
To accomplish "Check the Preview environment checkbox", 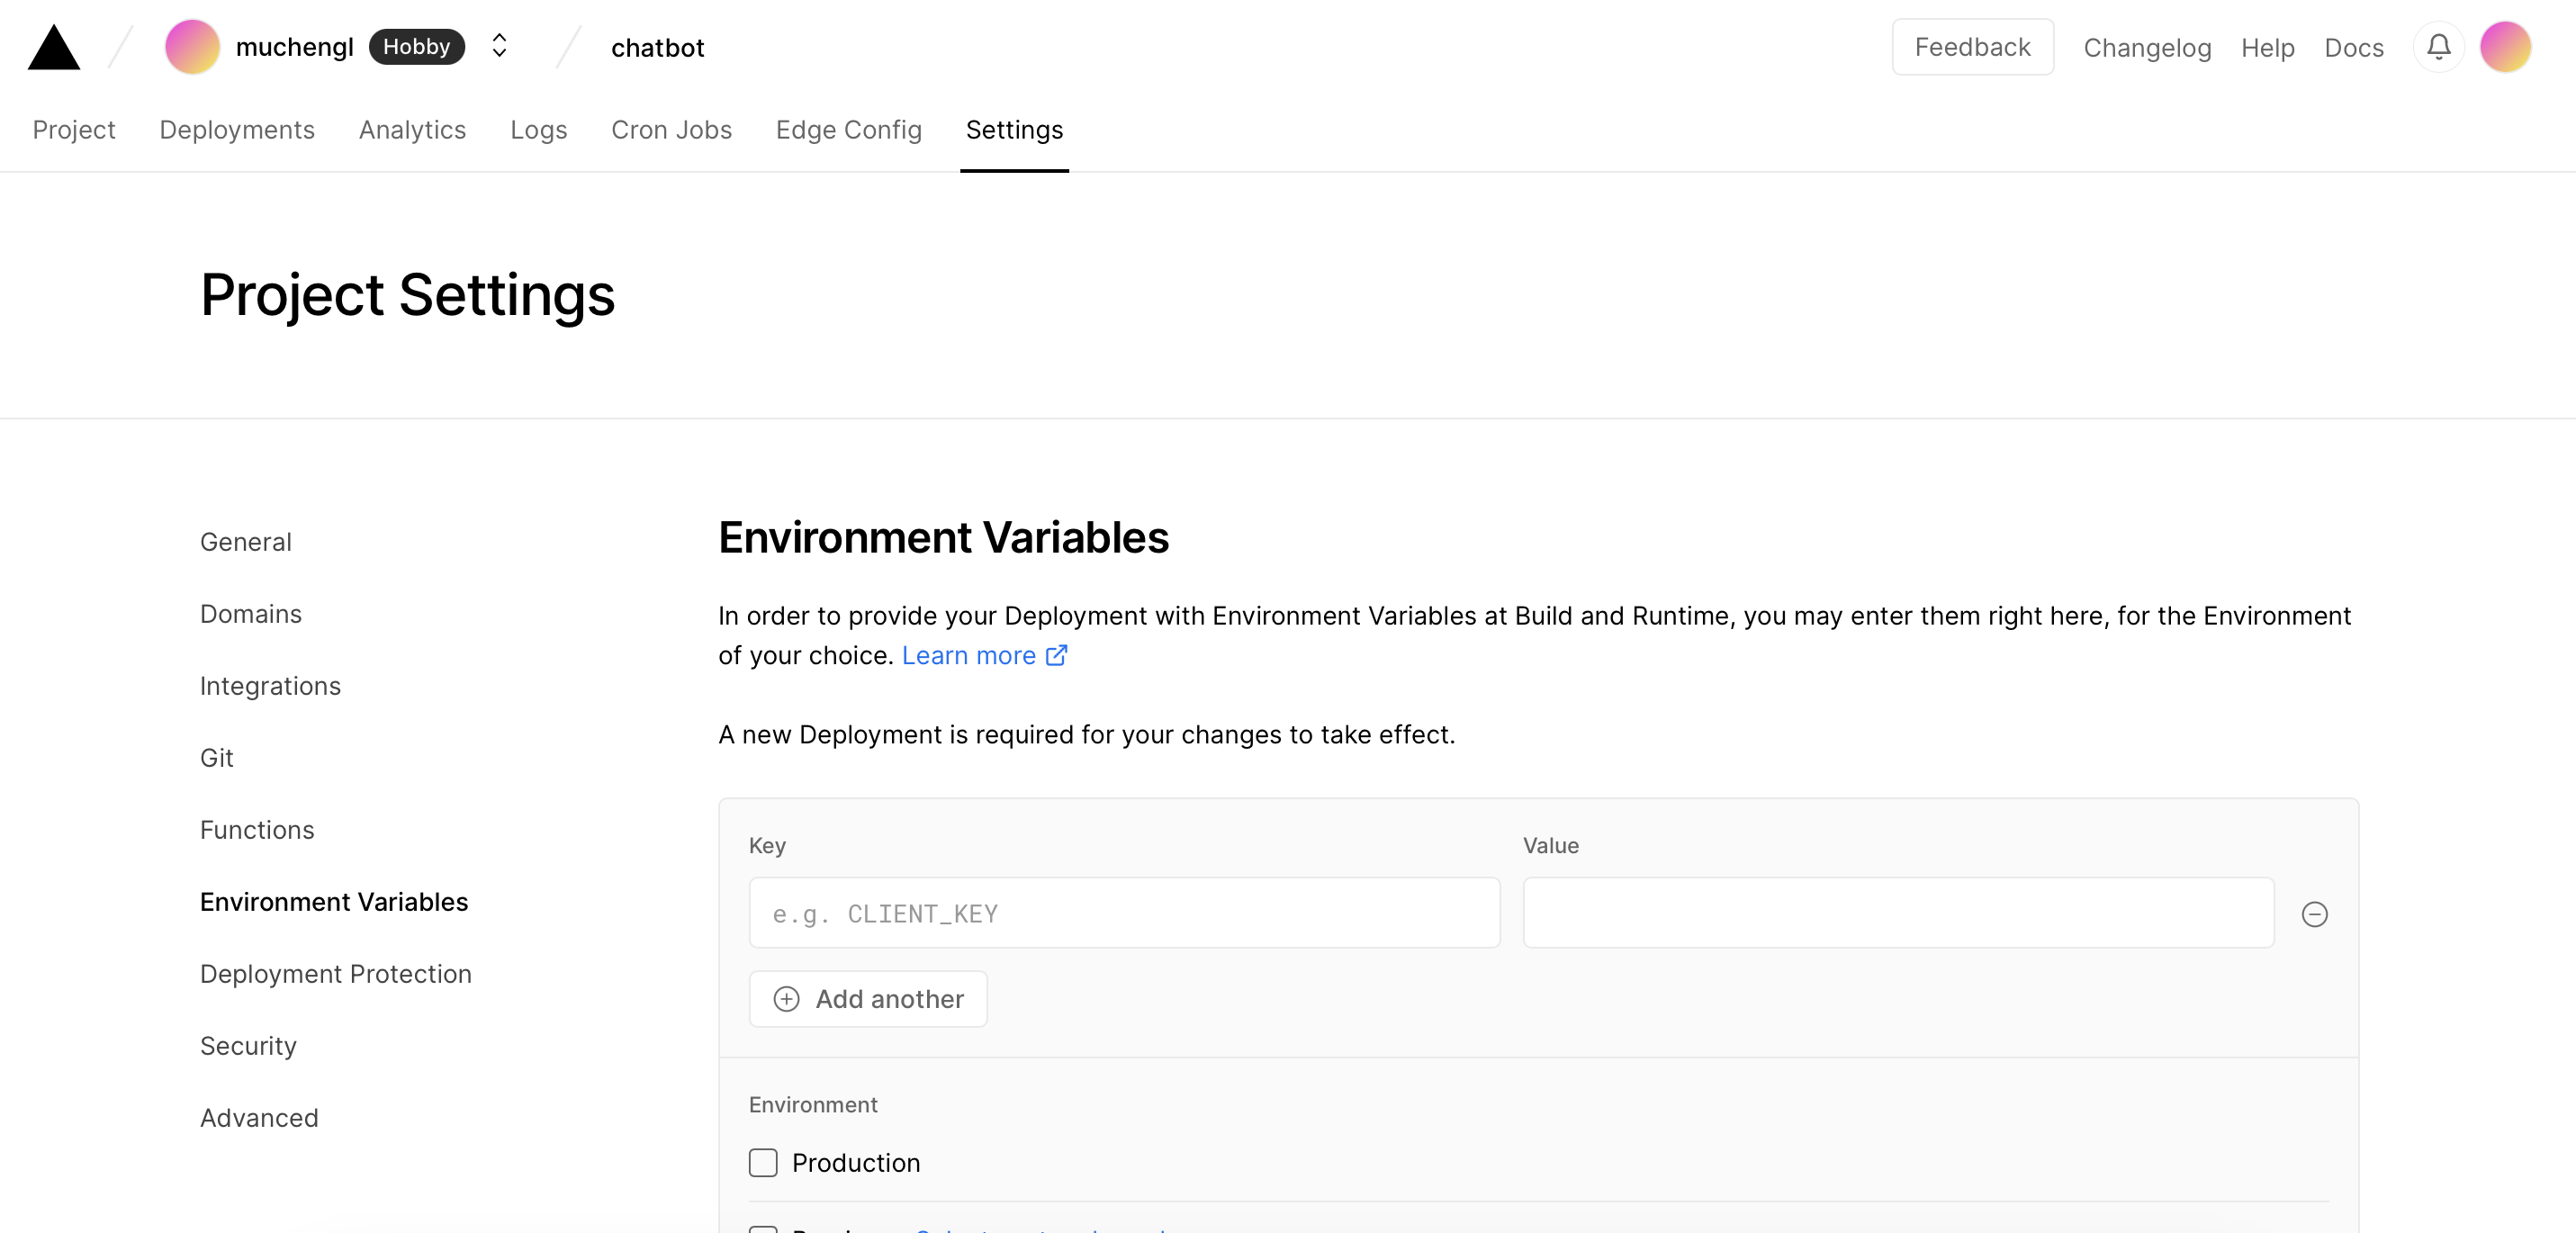I will point(763,1231).
